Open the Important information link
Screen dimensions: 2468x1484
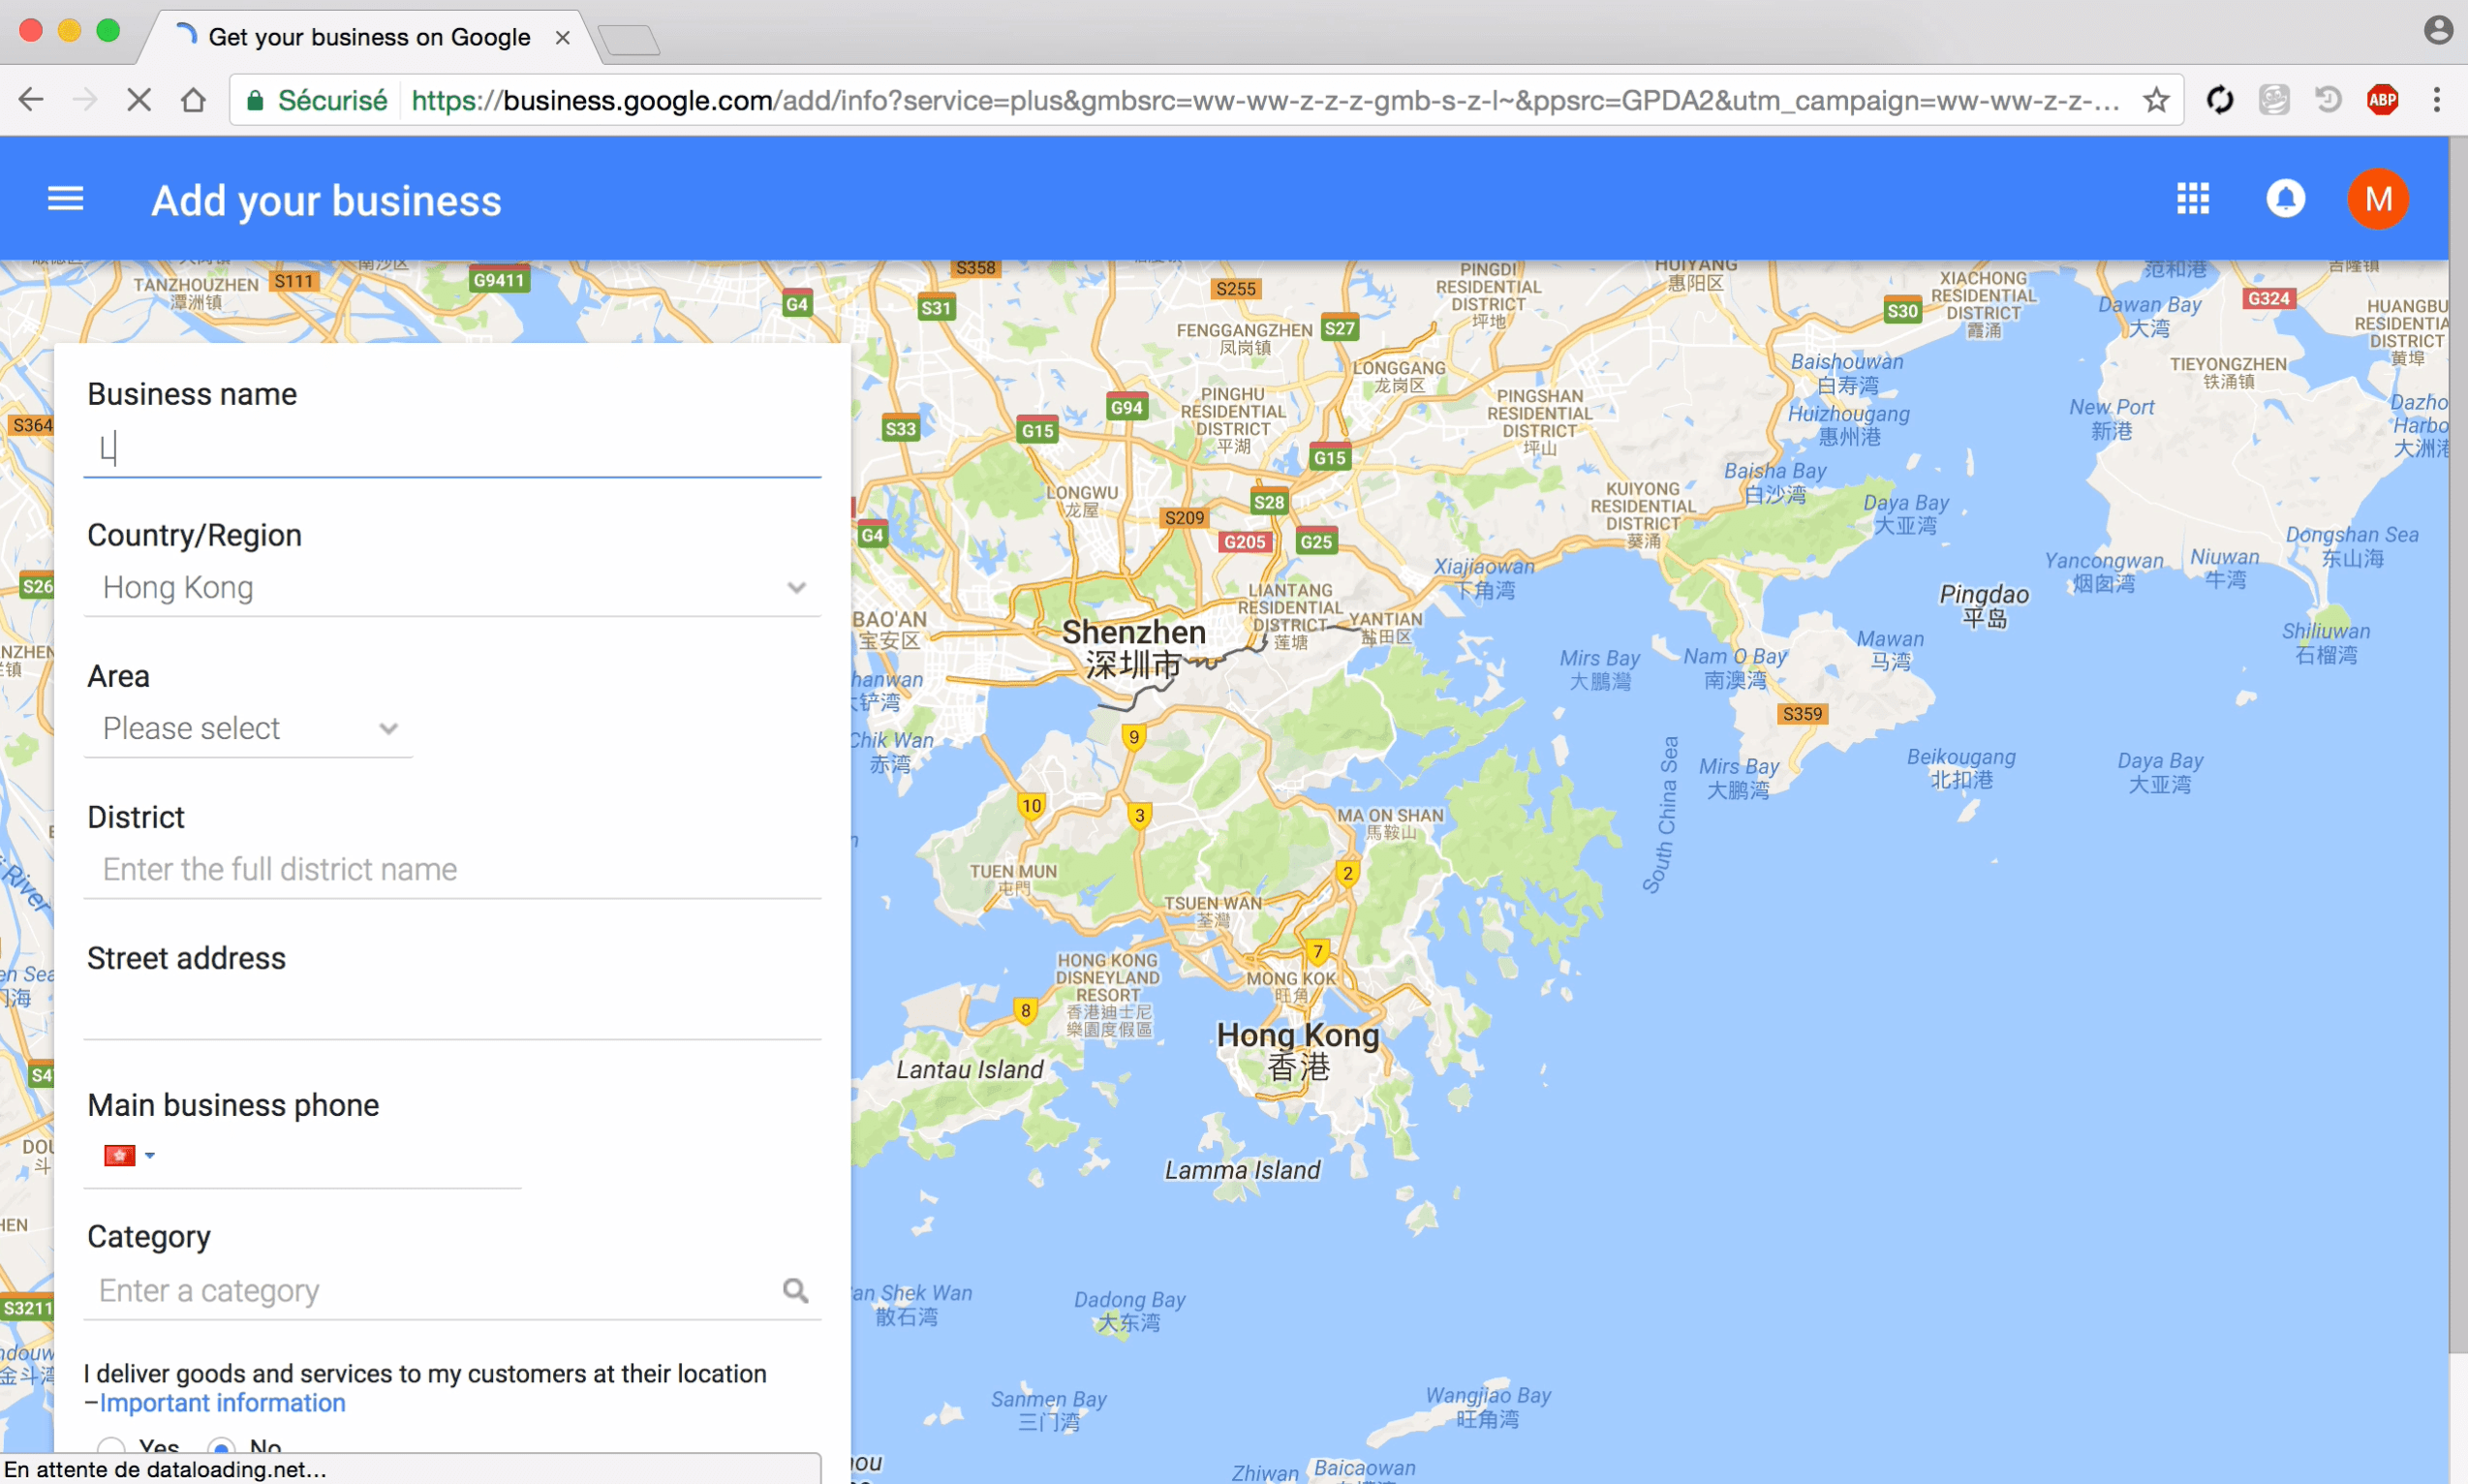pos(222,1403)
